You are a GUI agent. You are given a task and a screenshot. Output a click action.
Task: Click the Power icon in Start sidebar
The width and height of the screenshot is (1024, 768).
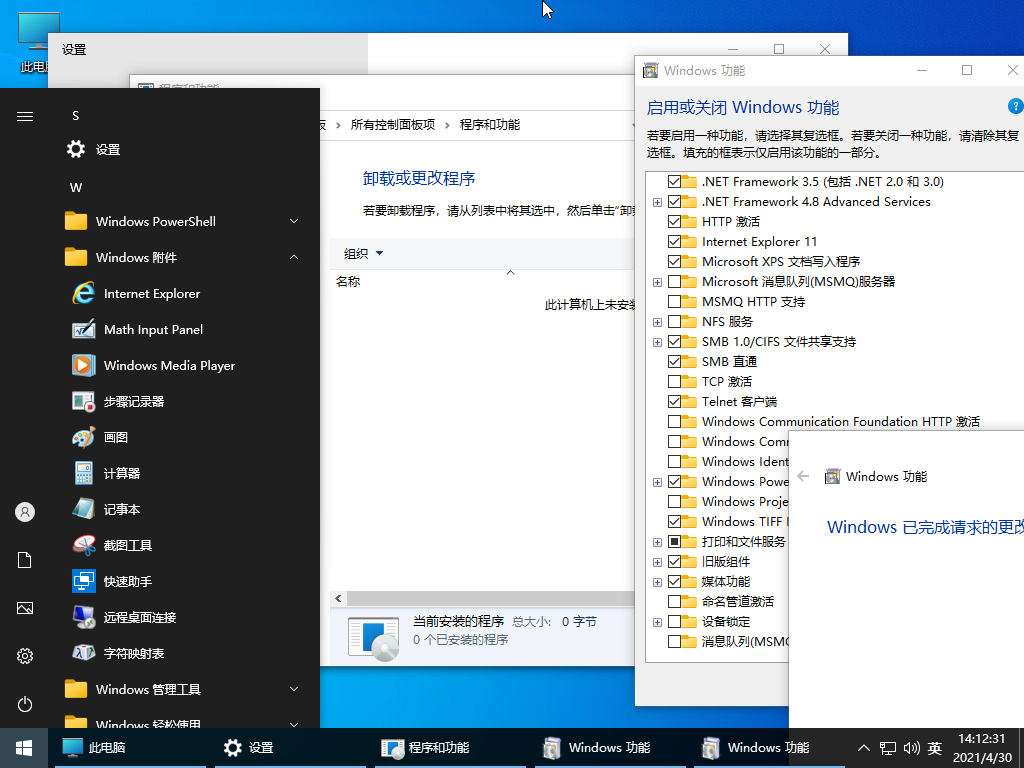click(x=25, y=704)
